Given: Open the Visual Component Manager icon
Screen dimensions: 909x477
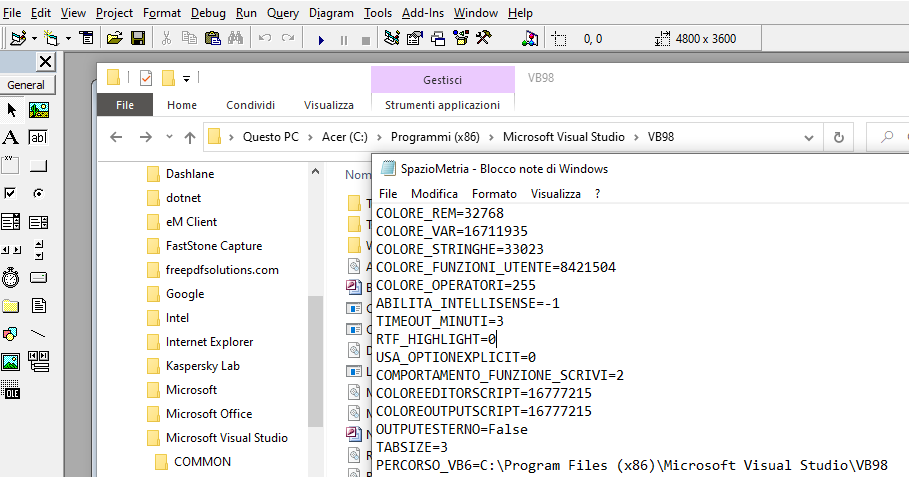Looking at the screenshot, I should pos(530,38).
